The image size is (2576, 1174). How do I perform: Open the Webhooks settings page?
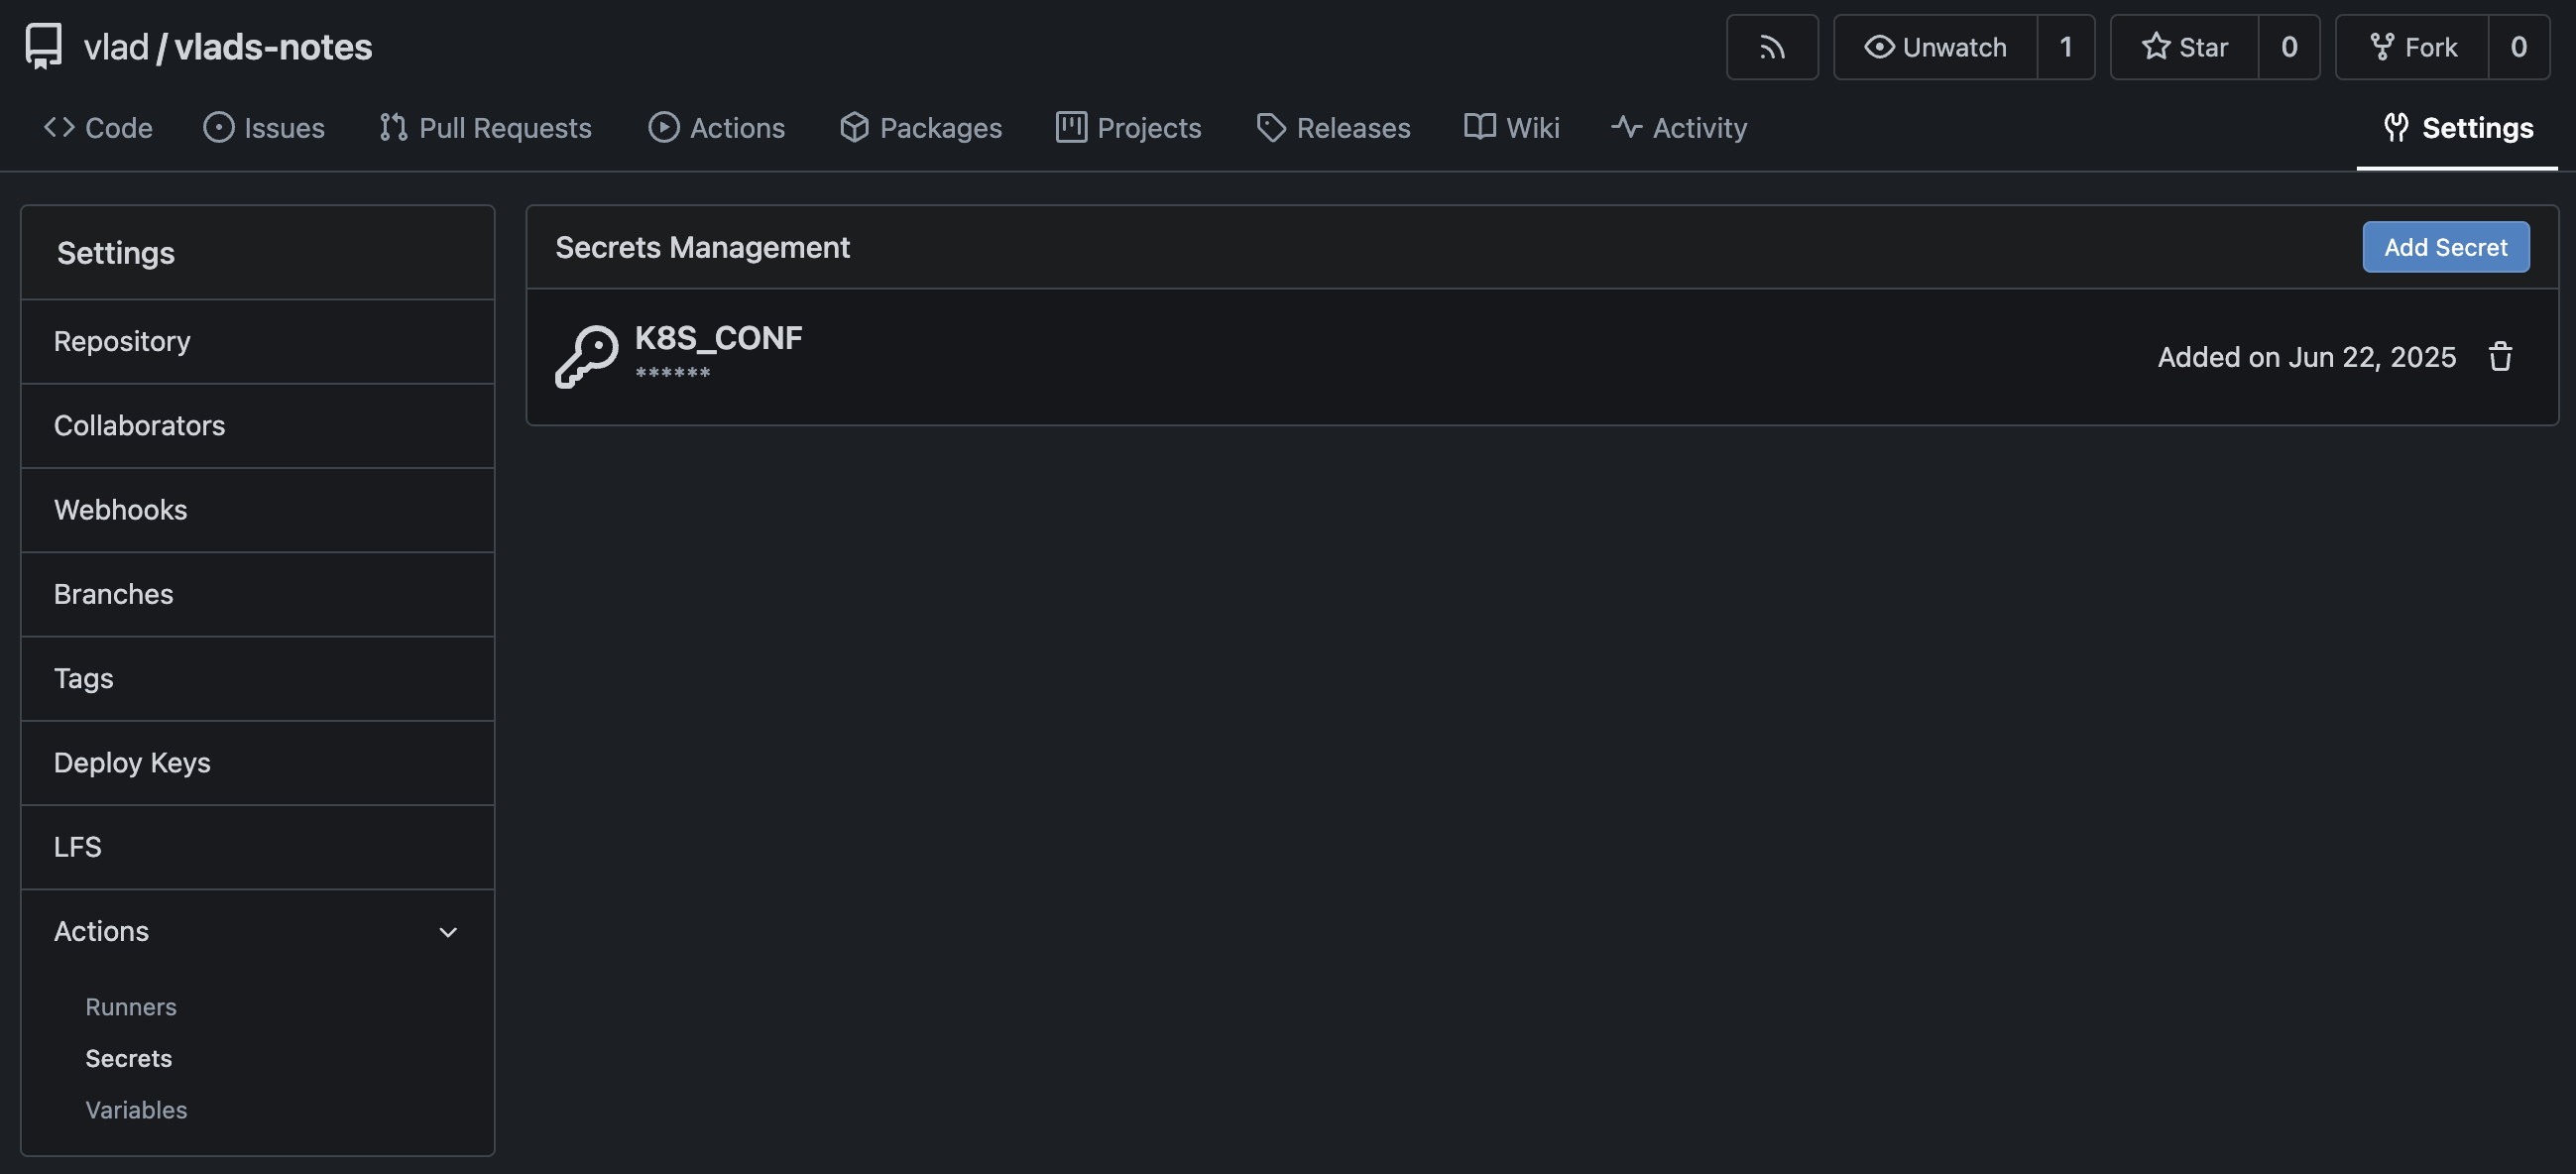(120, 510)
